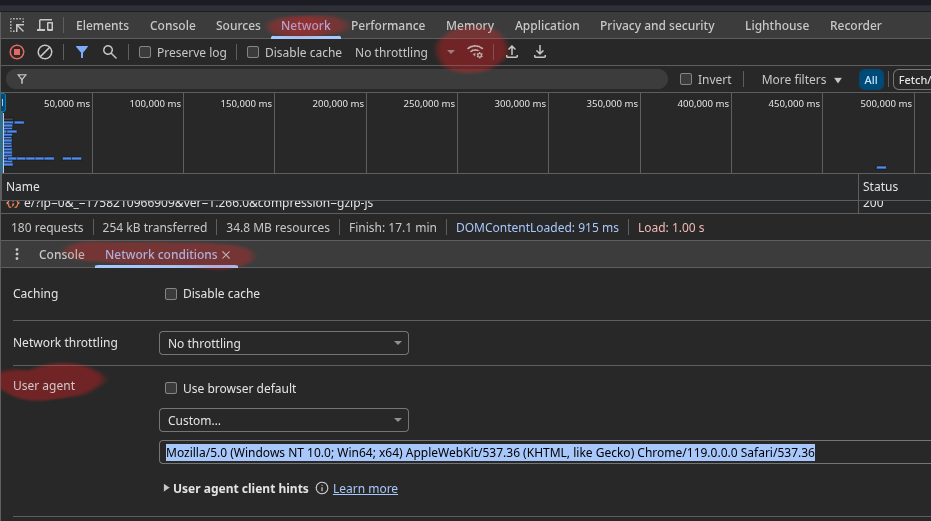Click the import HAR upload icon
This screenshot has height=521, width=931.
(x=512, y=52)
